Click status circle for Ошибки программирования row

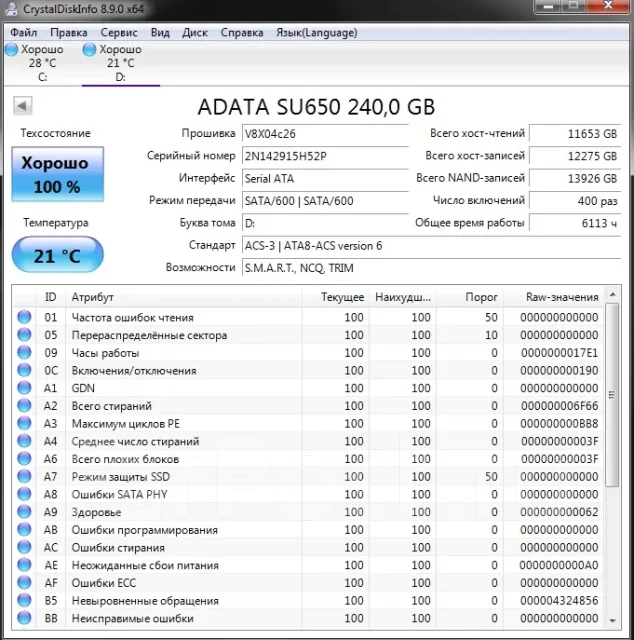(24, 529)
